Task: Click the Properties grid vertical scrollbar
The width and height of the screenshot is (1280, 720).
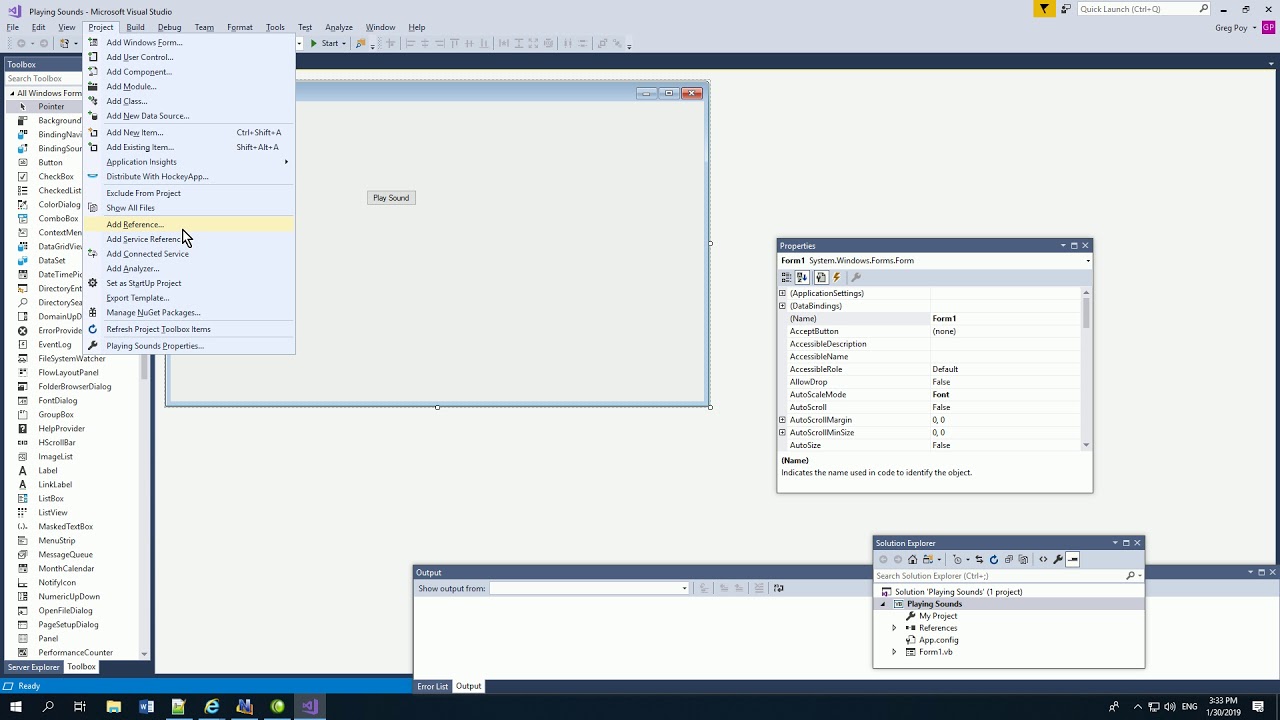Action: coord(1087,369)
